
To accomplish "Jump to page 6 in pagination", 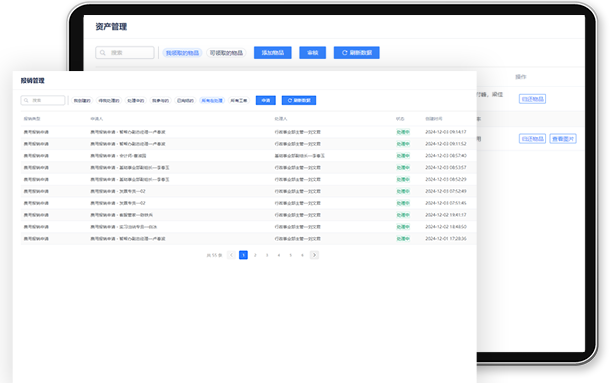I will pos(302,255).
